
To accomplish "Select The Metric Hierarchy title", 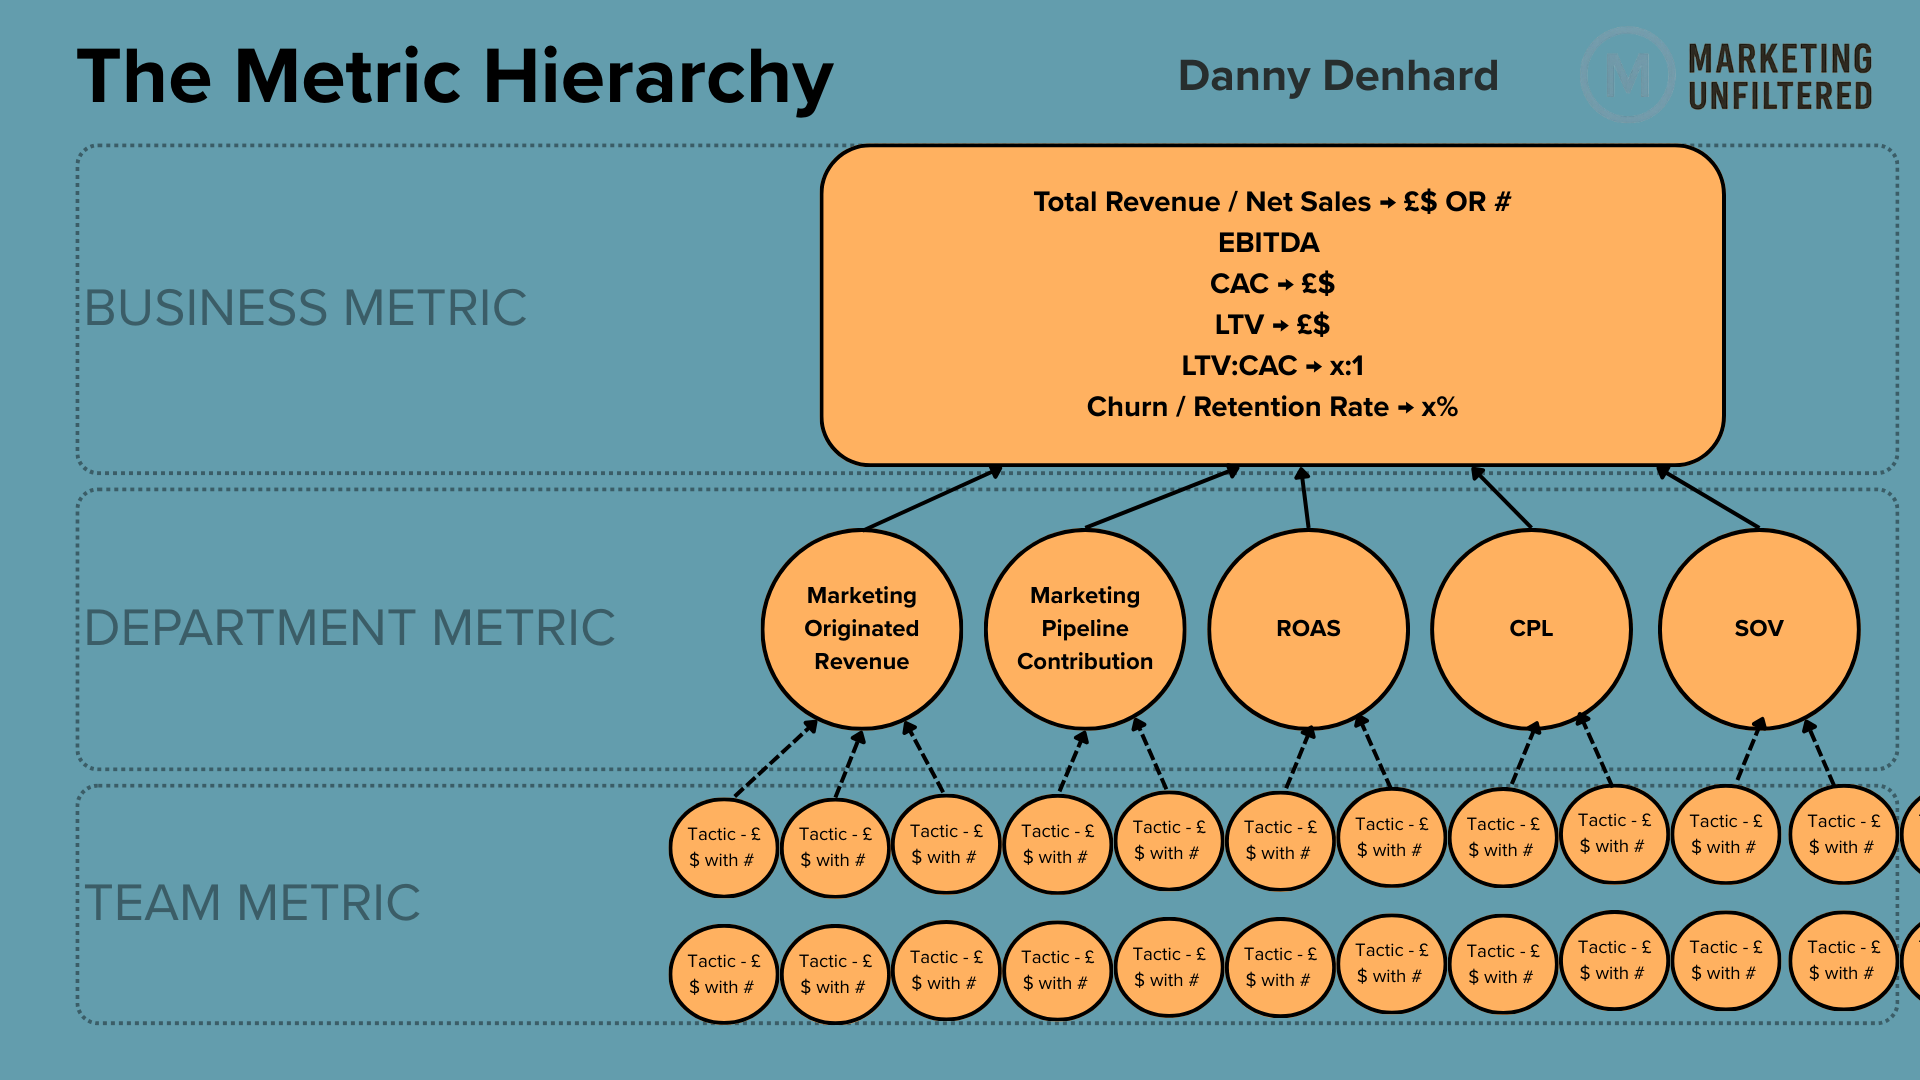I will coord(455,77).
